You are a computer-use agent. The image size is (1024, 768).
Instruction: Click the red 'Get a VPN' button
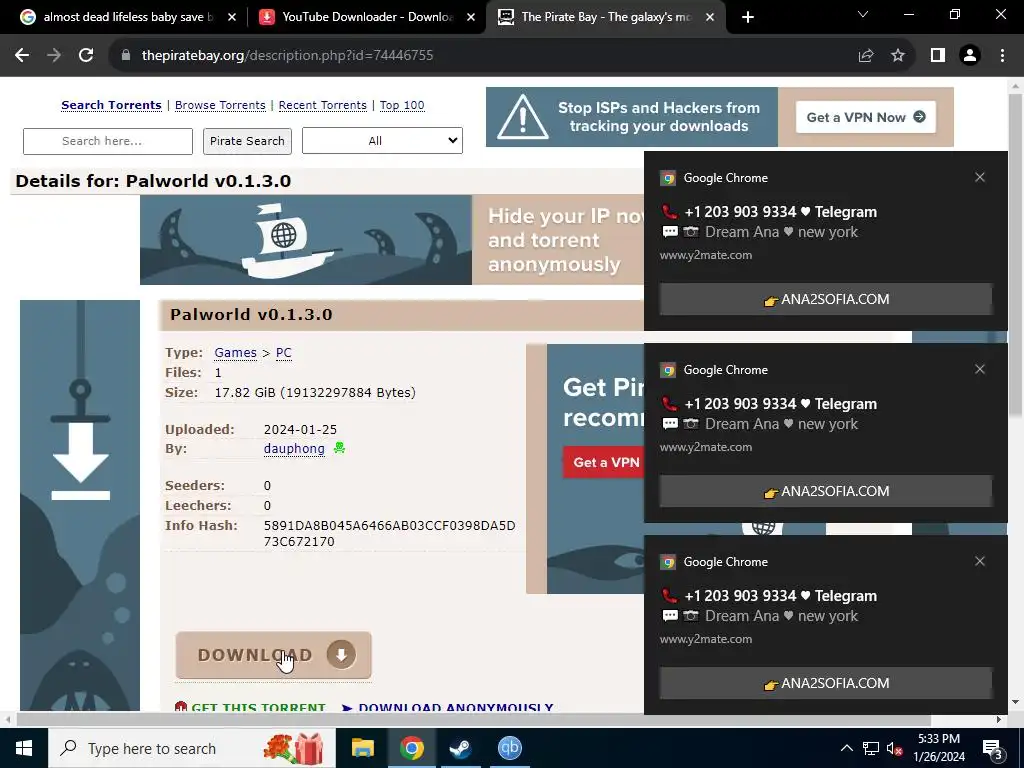[x=604, y=462]
